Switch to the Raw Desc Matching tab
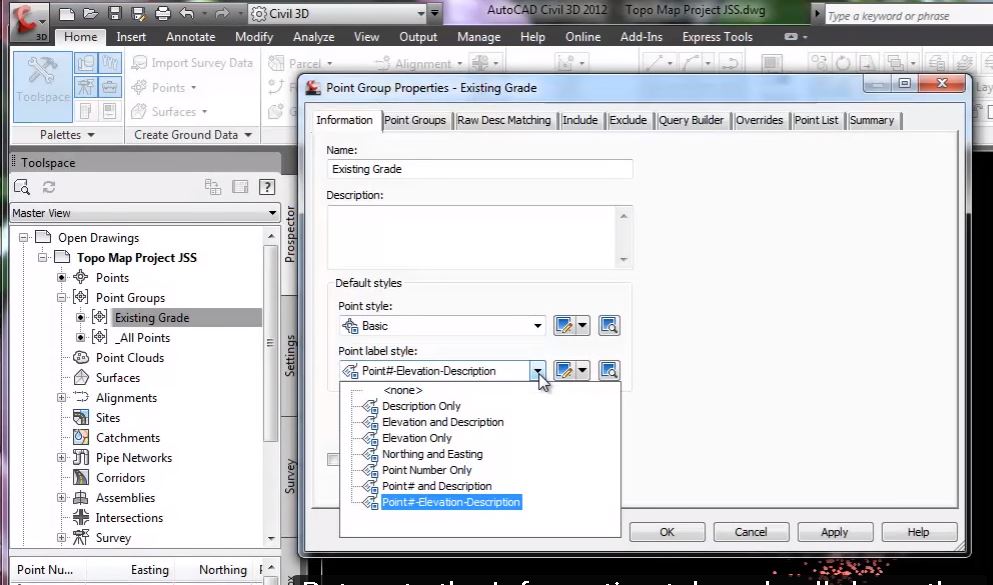993x585 pixels. [x=504, y=120]
